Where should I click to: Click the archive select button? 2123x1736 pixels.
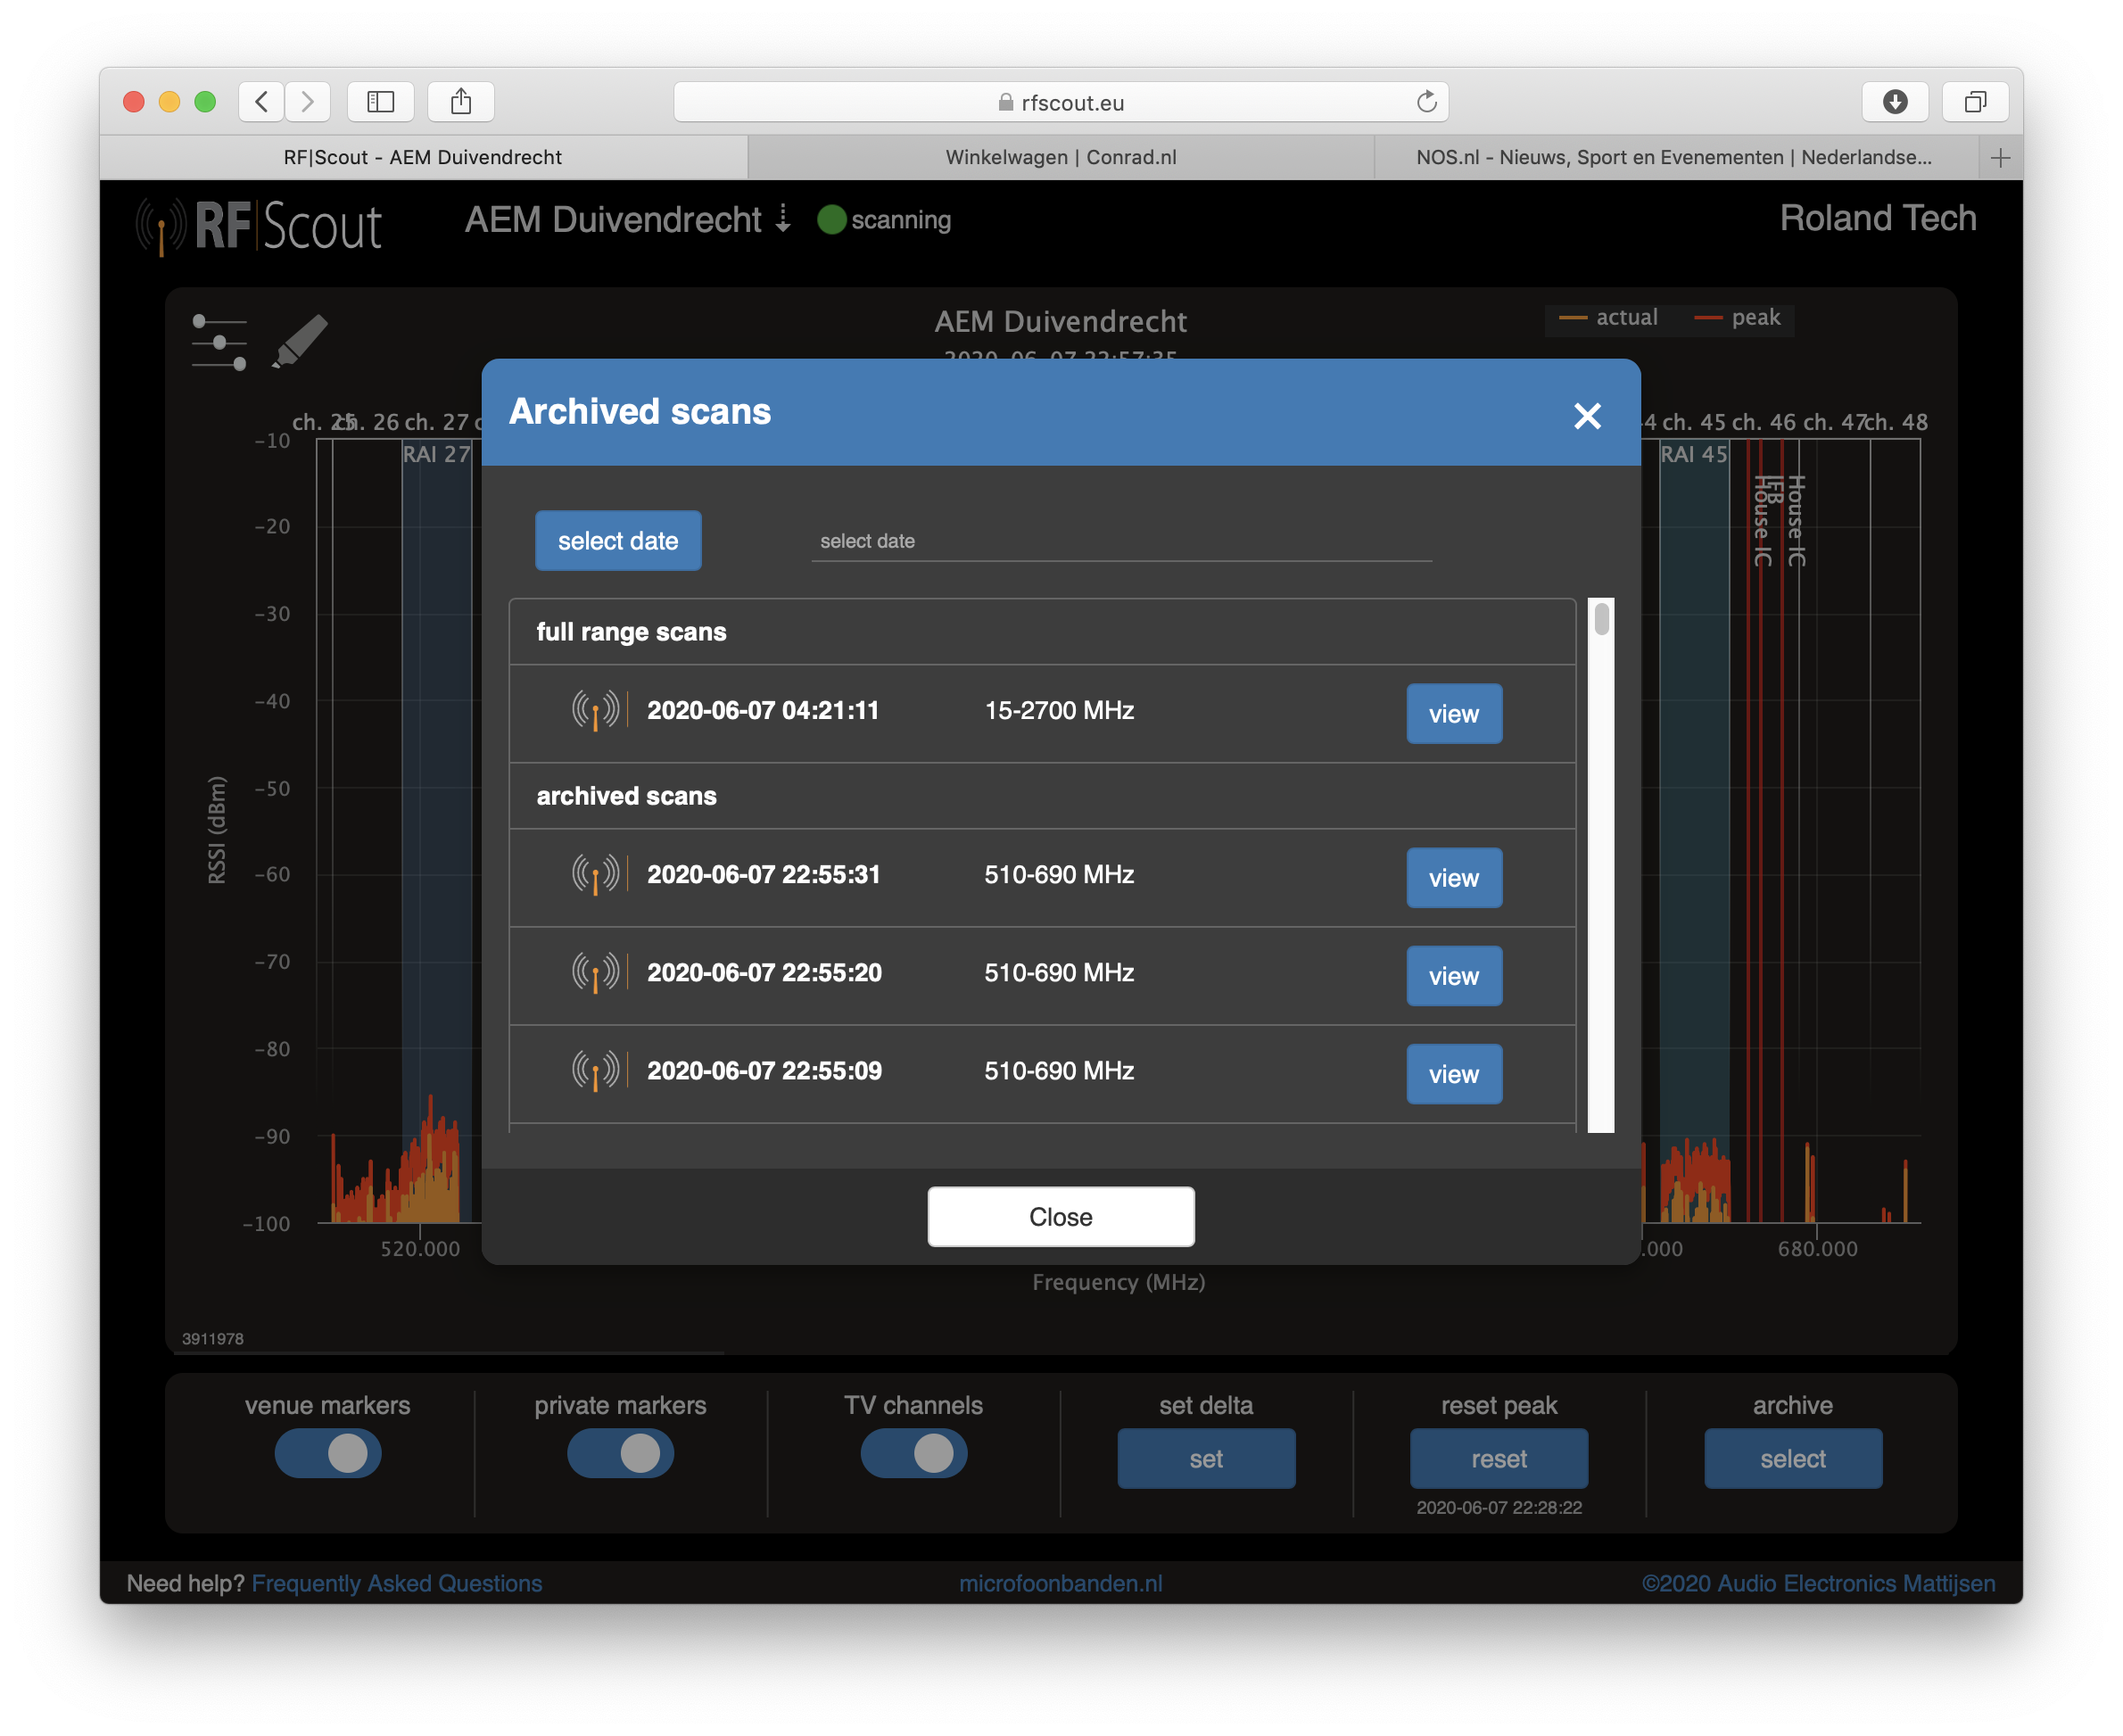(x=1793, y=1459)
